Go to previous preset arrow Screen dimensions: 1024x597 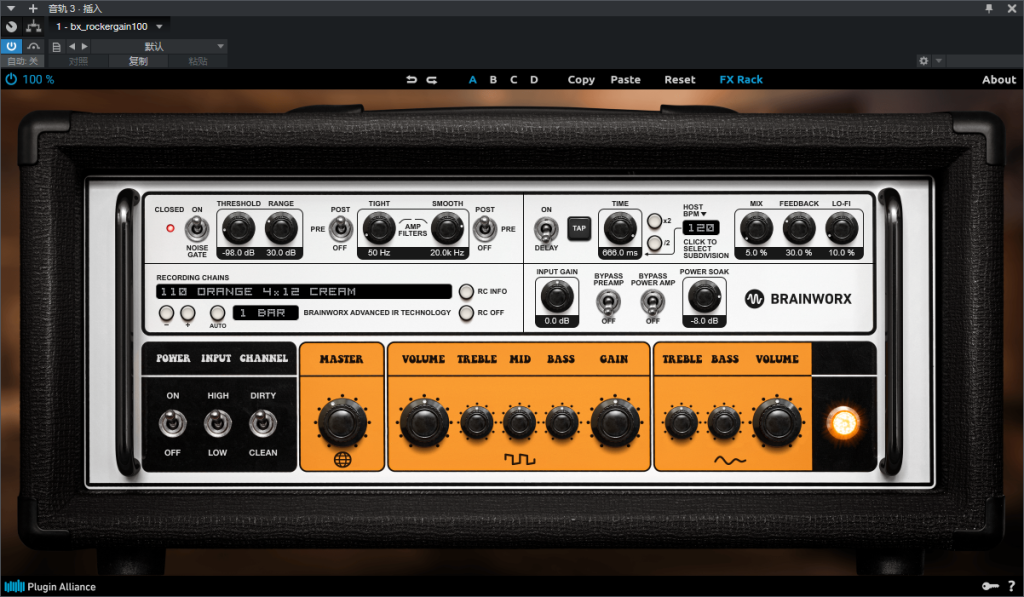tap(72, 46)
